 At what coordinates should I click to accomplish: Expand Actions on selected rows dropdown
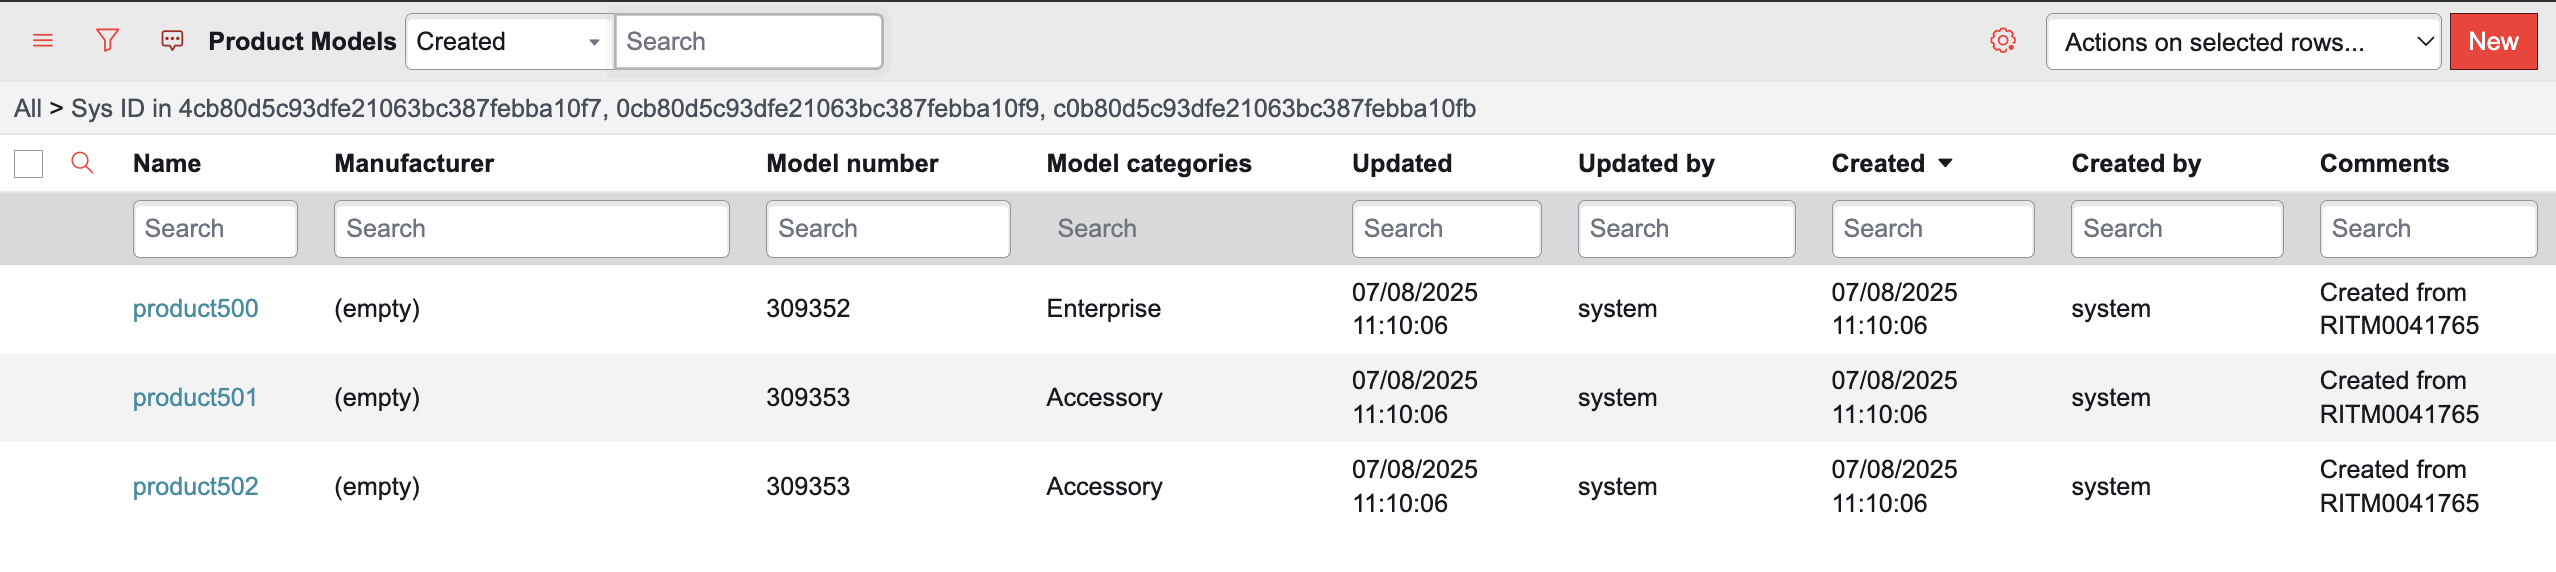(2244, 42)
